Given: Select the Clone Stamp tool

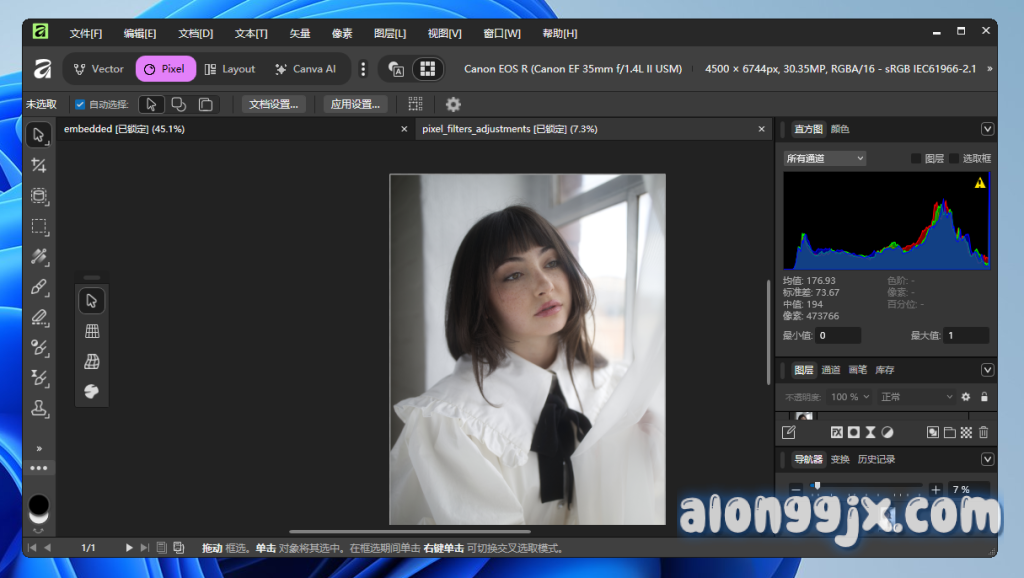Looking at the screenshot, I should tap(39, 408).
